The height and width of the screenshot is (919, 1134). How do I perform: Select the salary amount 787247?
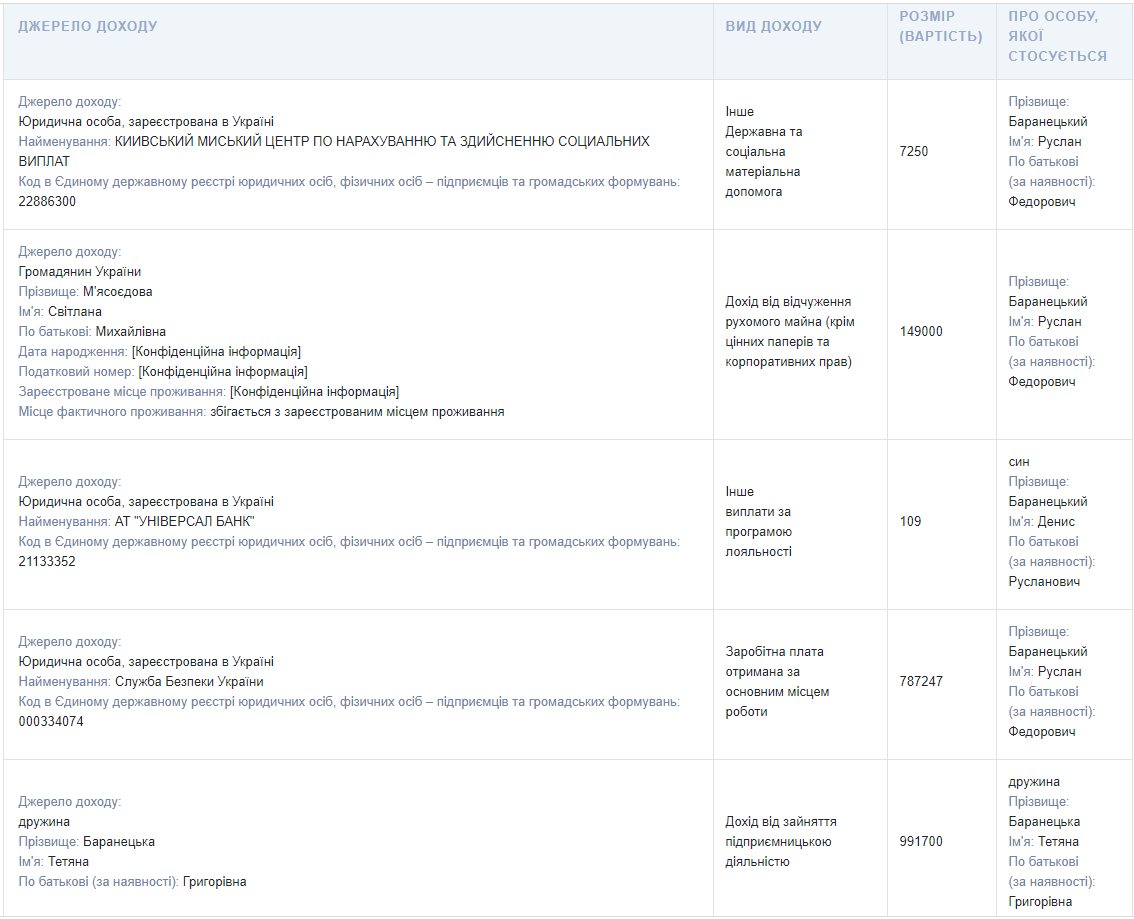point(921,682)
